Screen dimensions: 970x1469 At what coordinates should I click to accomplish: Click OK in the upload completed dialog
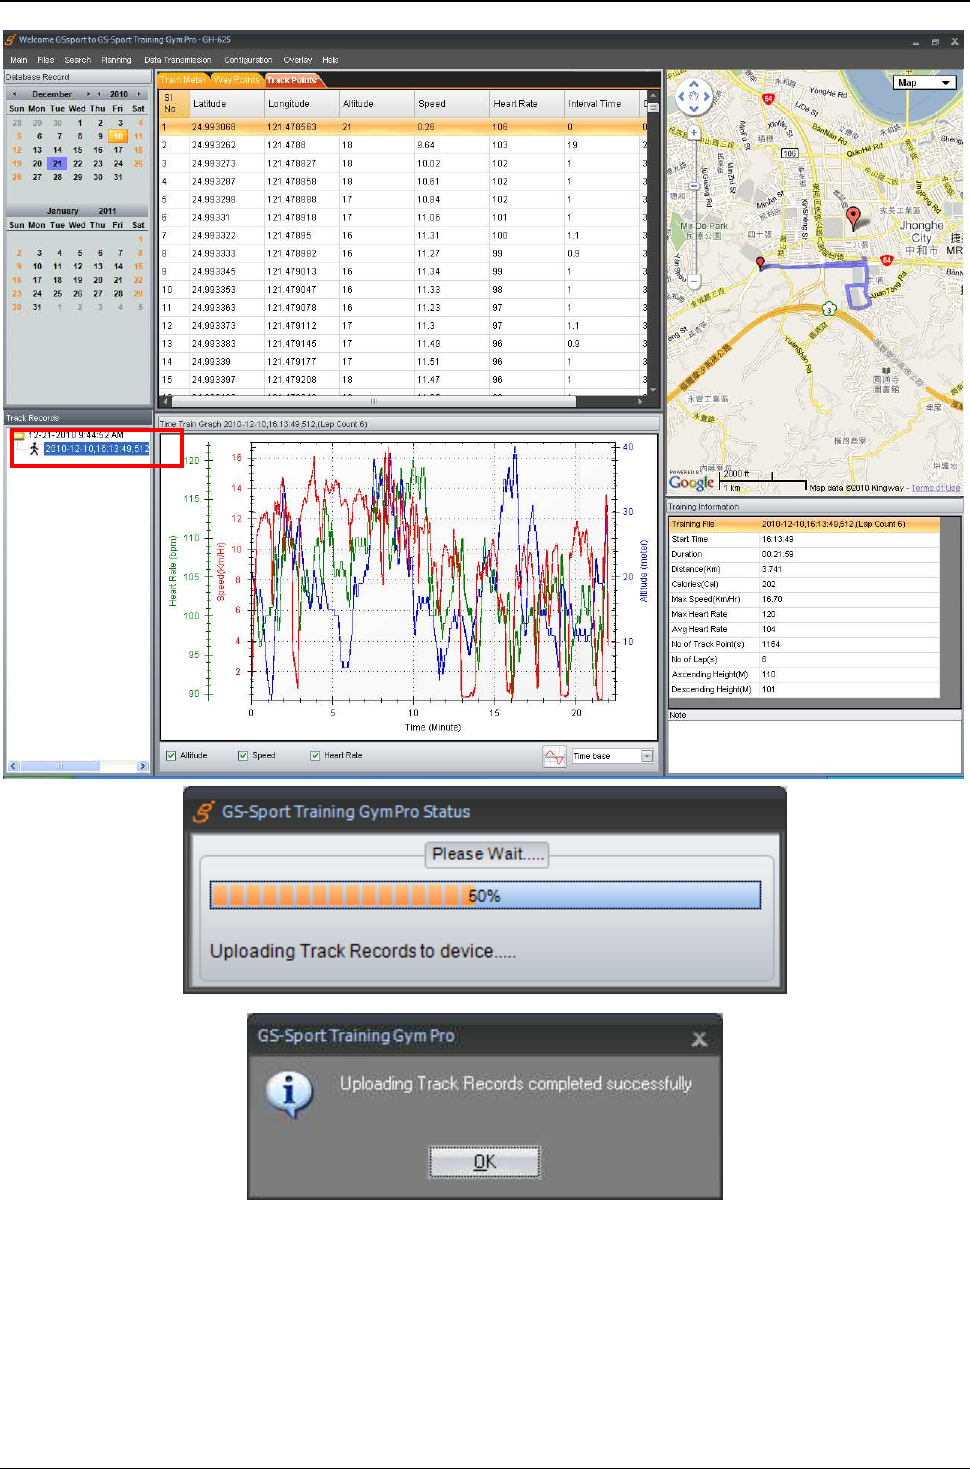pyautogui.click(x=485, y=1162)
